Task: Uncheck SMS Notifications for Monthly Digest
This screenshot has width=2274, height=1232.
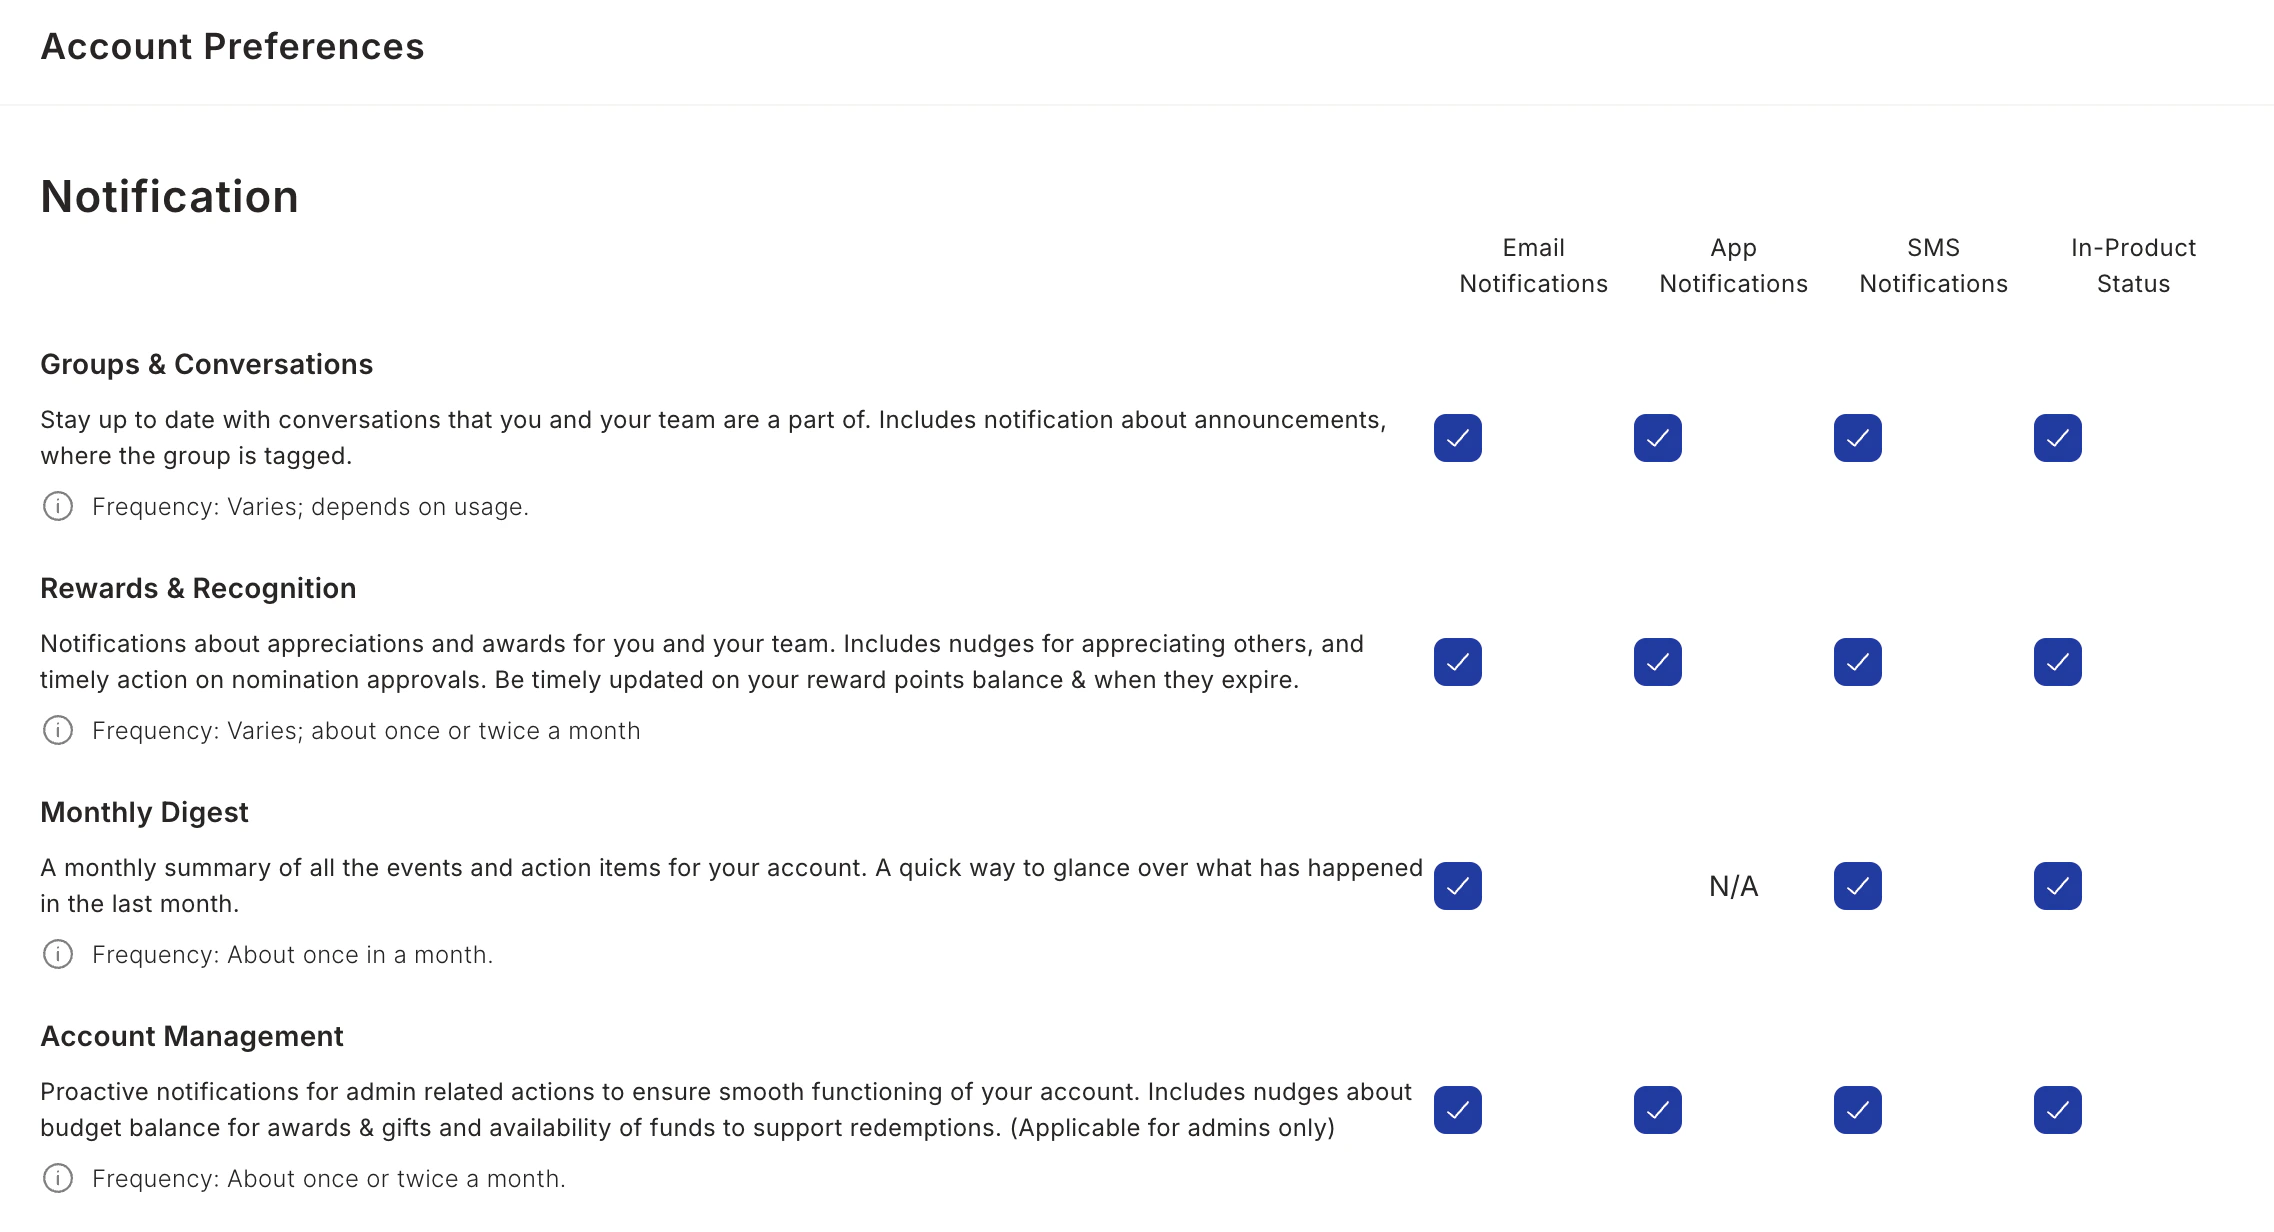Action: [x=1858, y=886]
